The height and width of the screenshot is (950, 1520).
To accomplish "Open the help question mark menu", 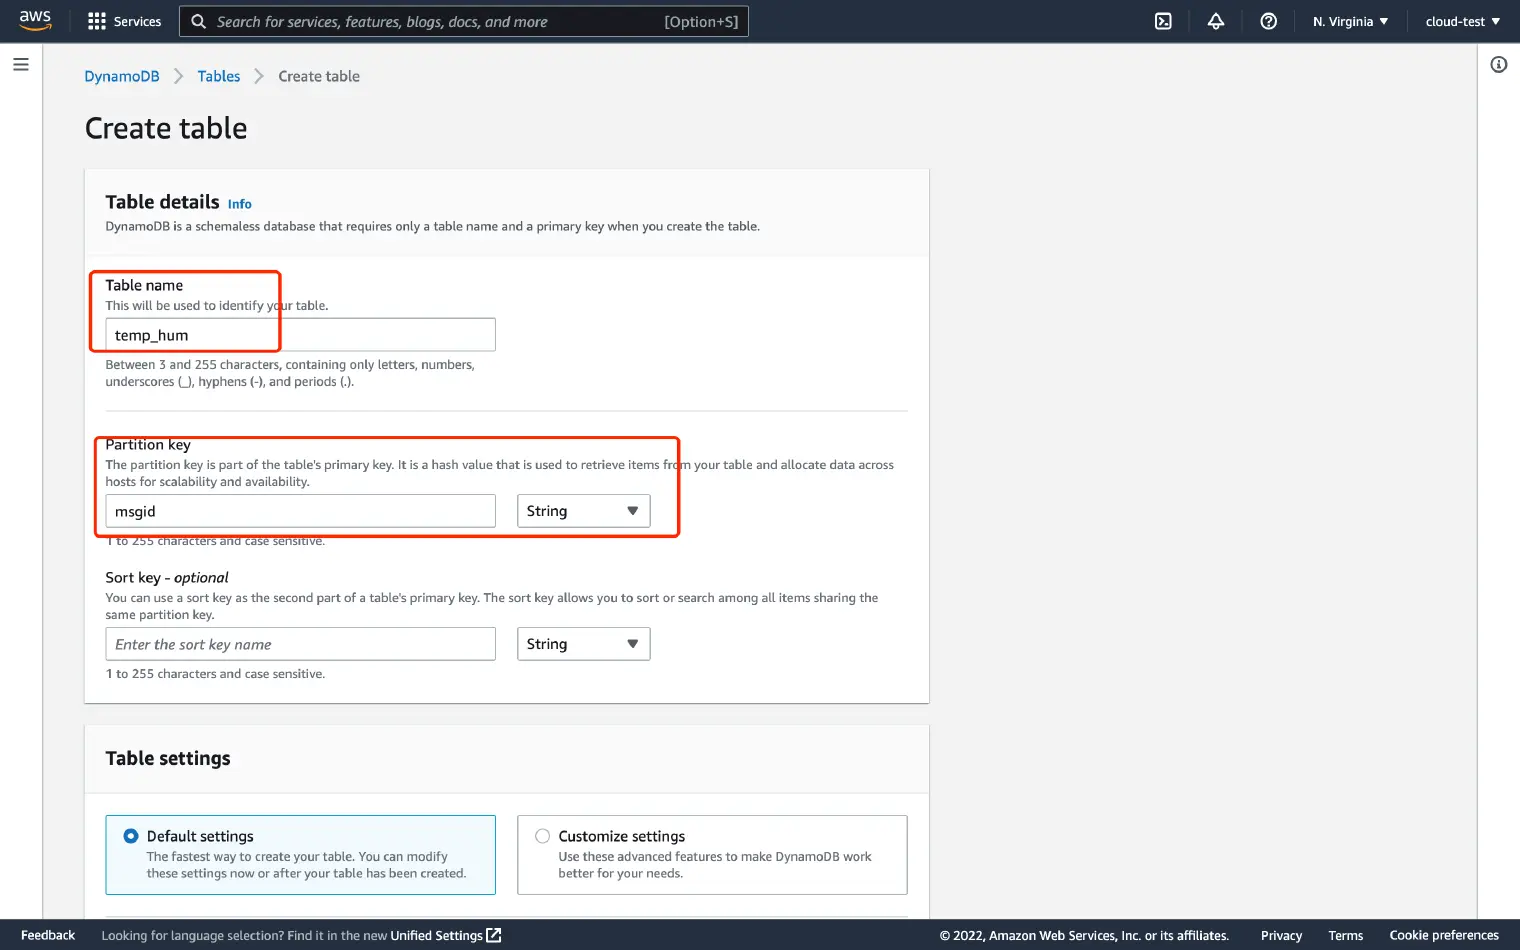I will [x=1268, y=21].
